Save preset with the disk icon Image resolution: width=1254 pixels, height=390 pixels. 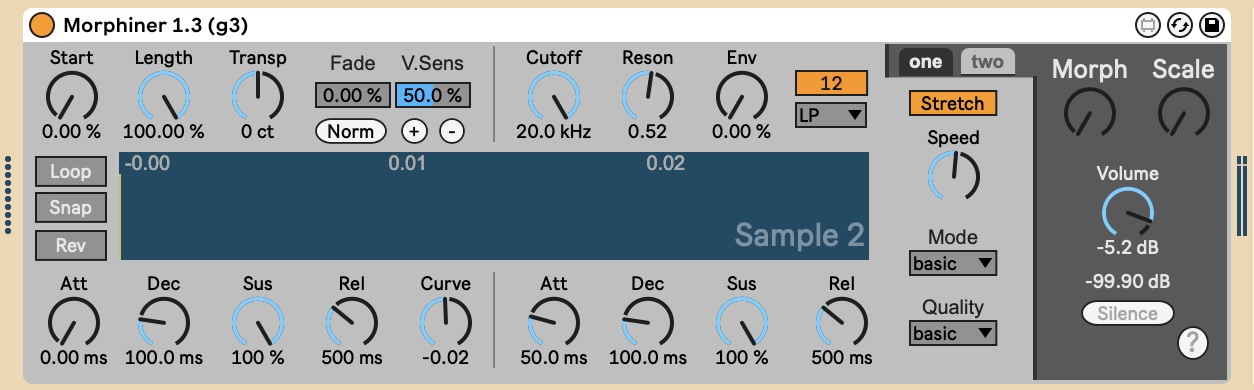(1212, 24)
